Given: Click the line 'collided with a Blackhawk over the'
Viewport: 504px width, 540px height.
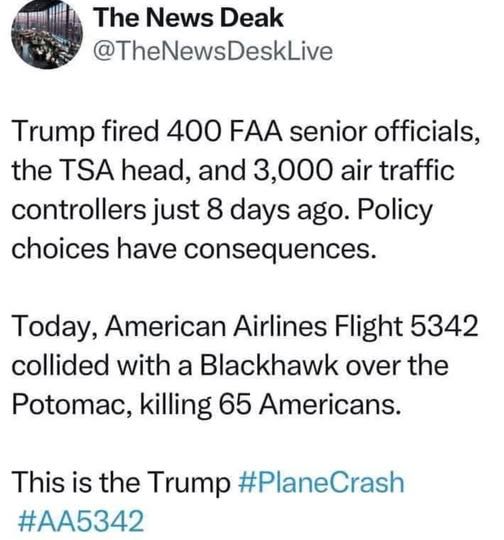Looking at the screenshot, I should (x=230, y=365).
